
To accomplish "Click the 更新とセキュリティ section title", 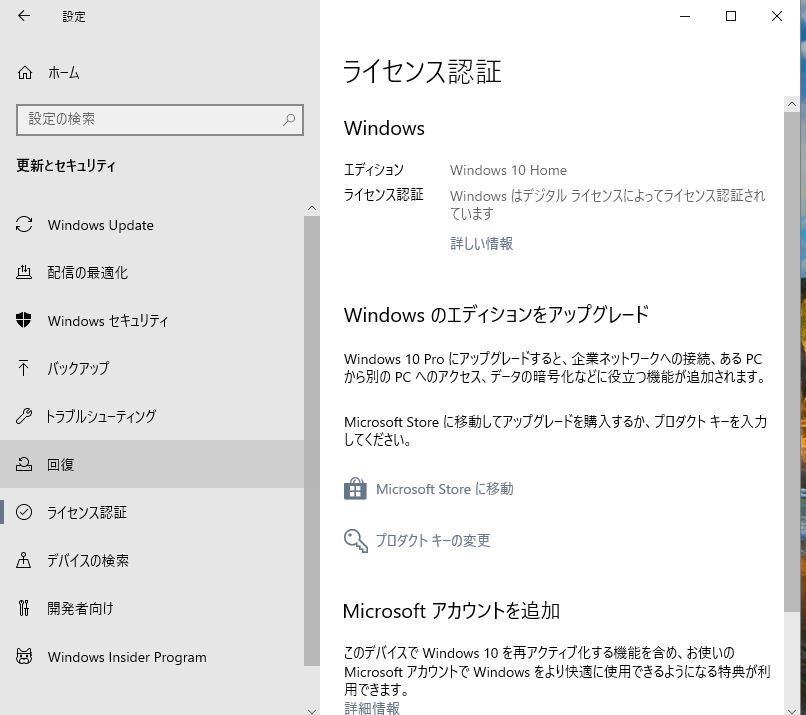I will (66, 166).
